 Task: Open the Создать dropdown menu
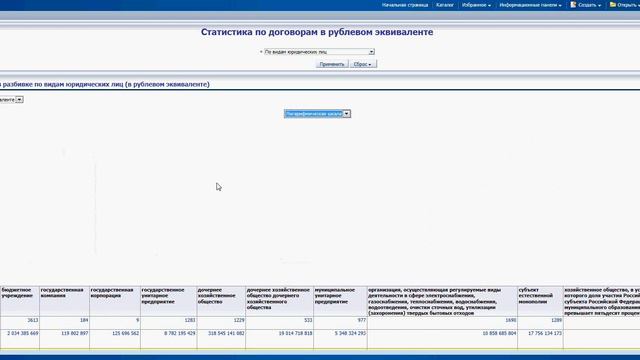pos(589,5)
